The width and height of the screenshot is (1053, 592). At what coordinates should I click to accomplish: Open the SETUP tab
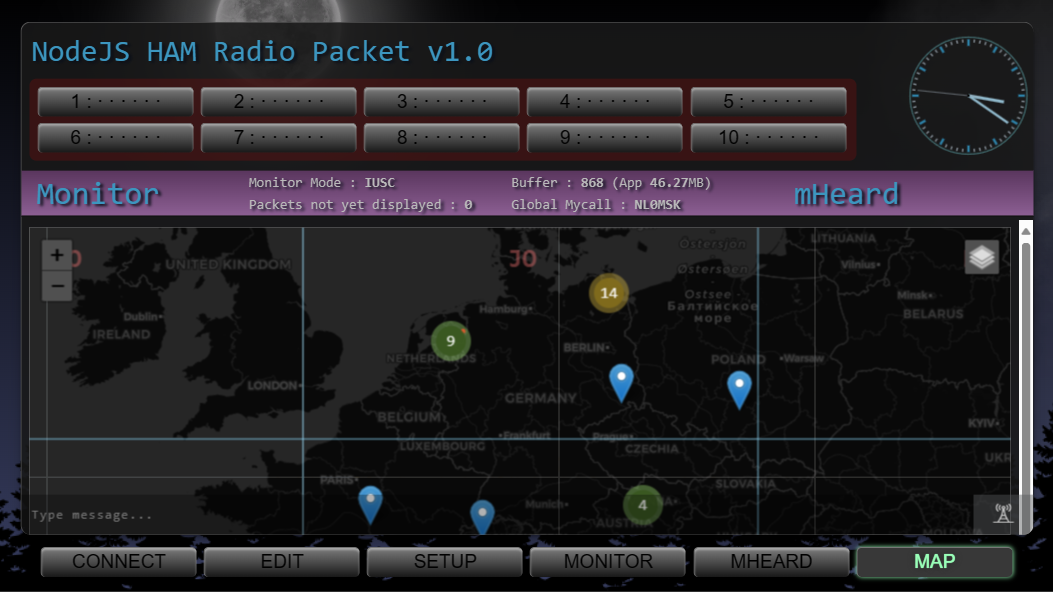click(x=445, y=562)
